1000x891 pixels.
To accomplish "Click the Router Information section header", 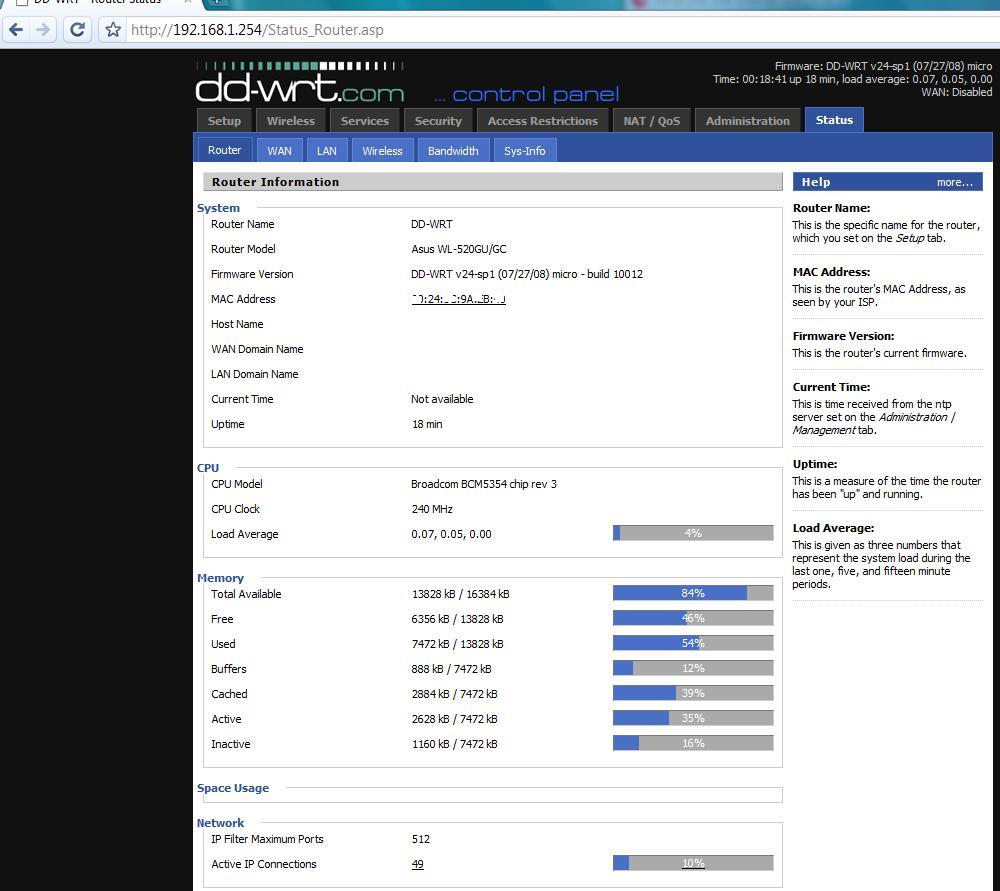I will pos(492,182).
